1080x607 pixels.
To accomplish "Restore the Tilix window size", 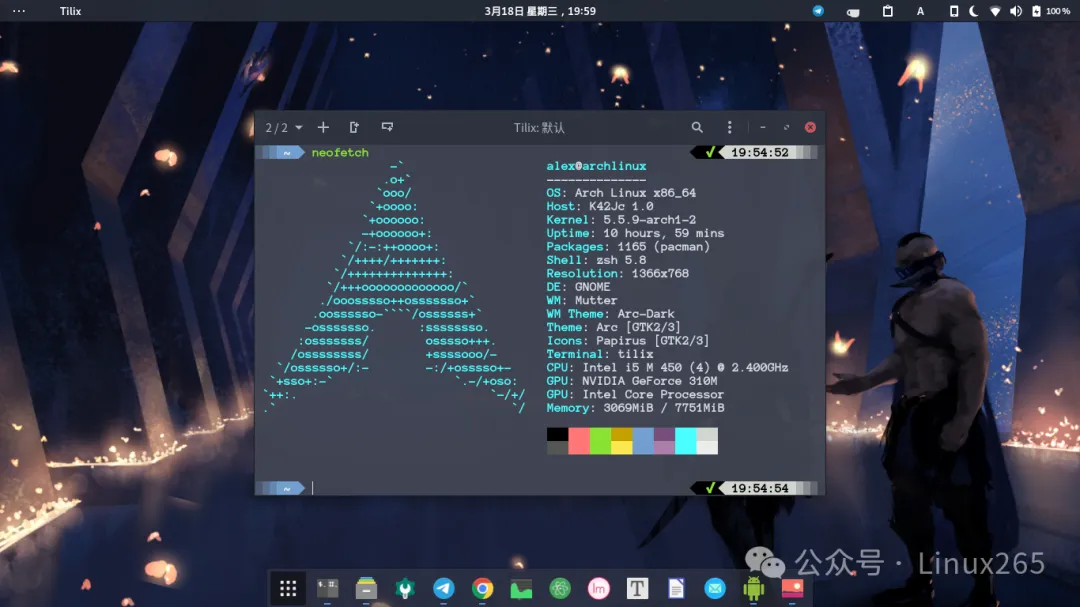I will (786, 127).
